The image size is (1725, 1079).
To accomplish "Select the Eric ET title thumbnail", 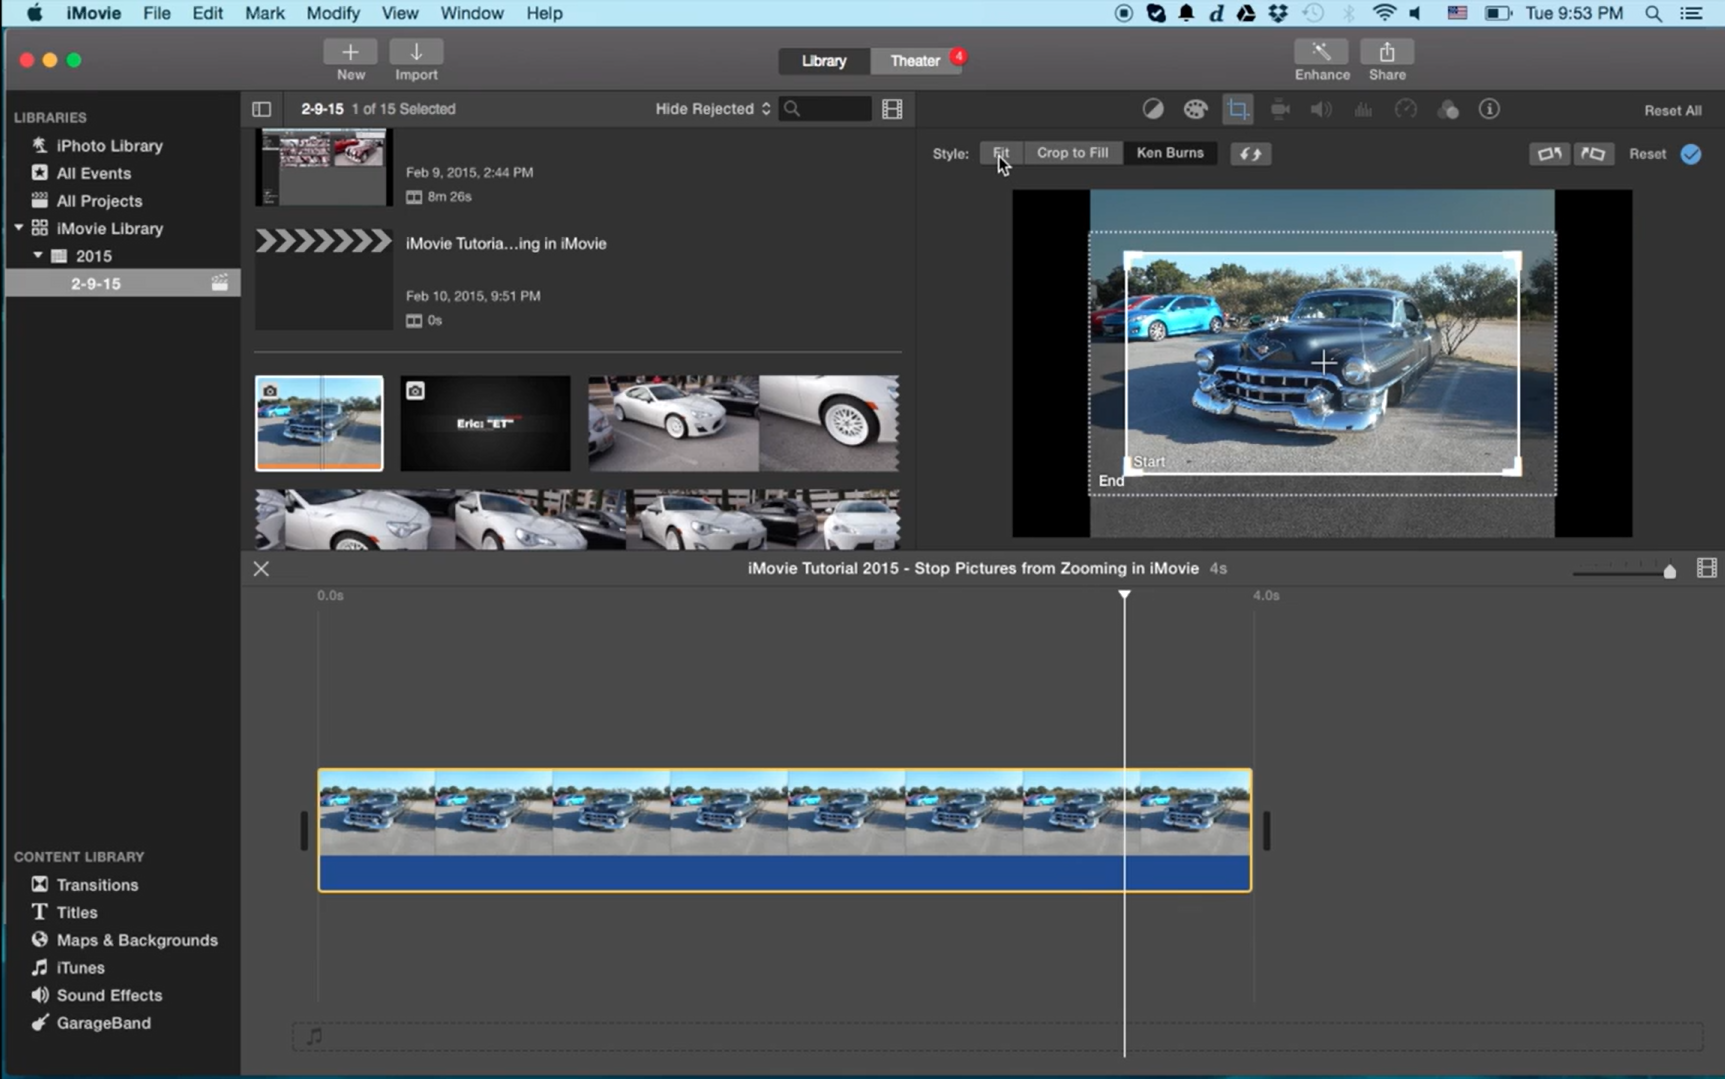I will (x=484, y=422).
